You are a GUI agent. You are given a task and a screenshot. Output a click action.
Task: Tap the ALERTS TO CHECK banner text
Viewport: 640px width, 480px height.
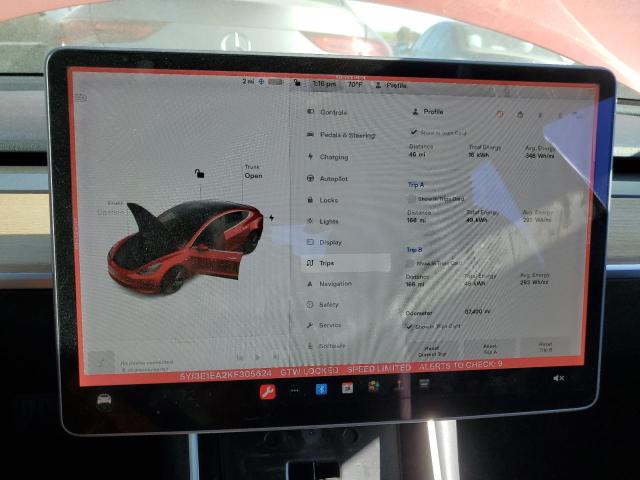[461, 365]
